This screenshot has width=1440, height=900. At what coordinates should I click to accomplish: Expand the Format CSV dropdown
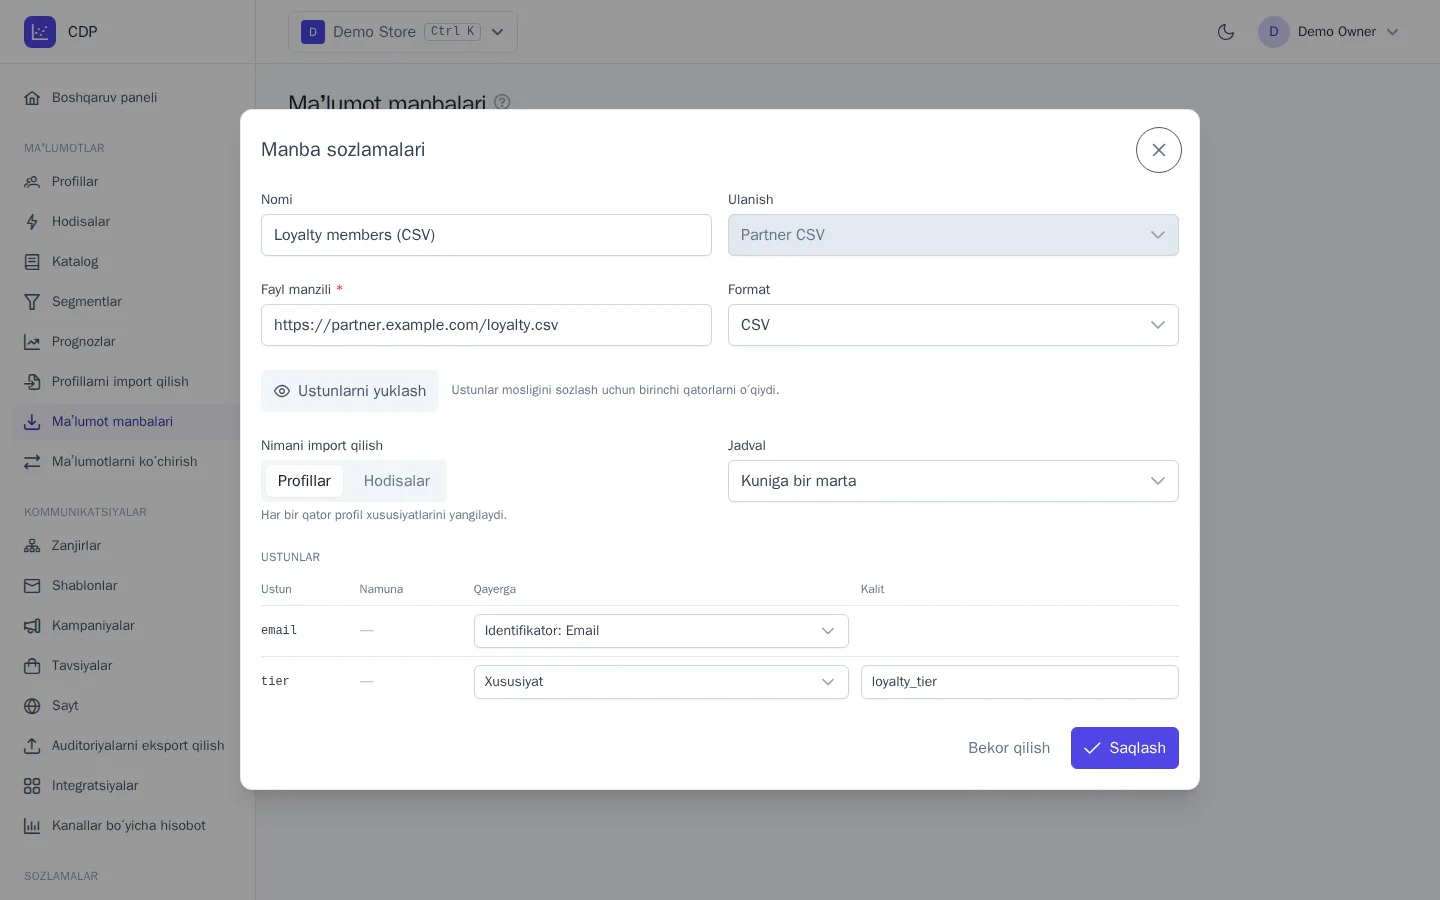[953, 325]
